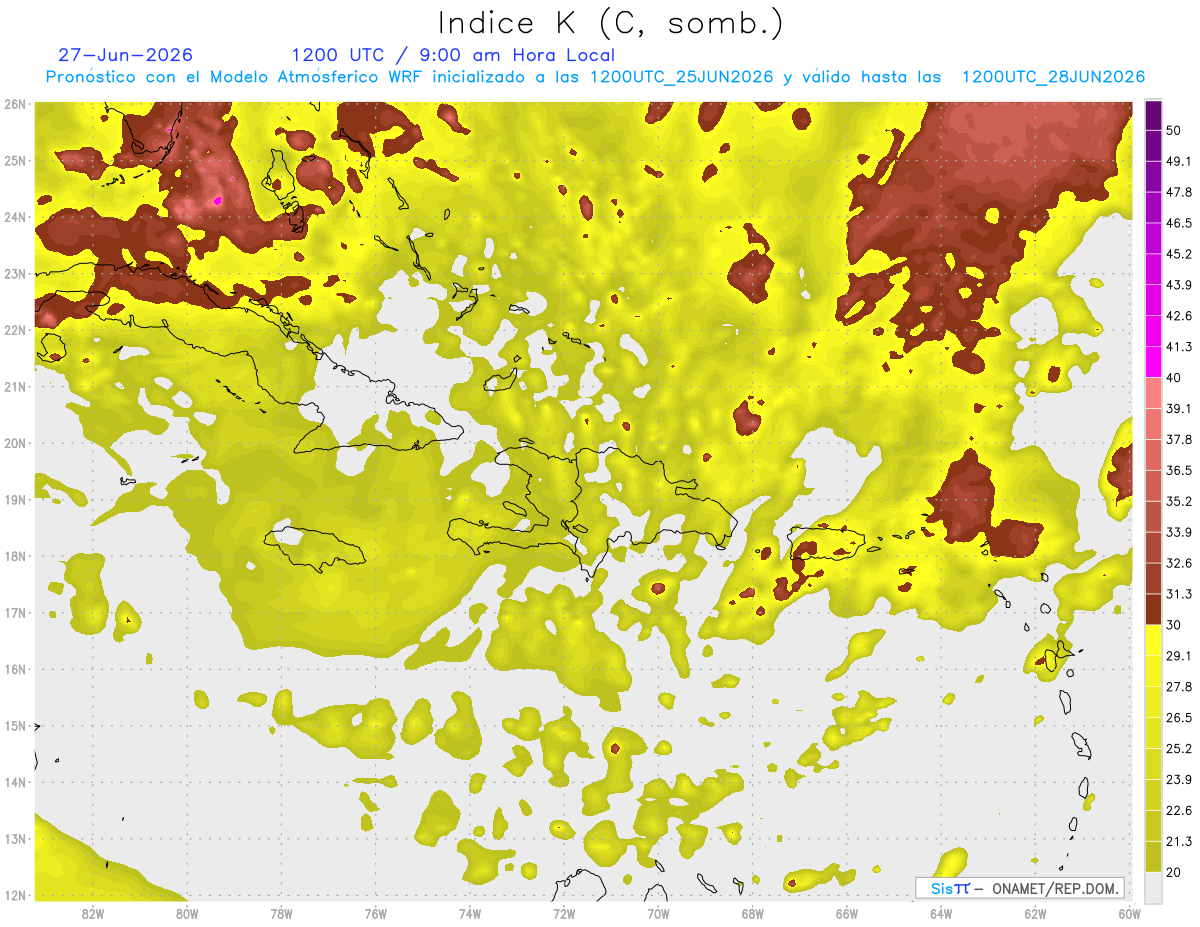Click colorbar value 33.9

pos(1179,532)
